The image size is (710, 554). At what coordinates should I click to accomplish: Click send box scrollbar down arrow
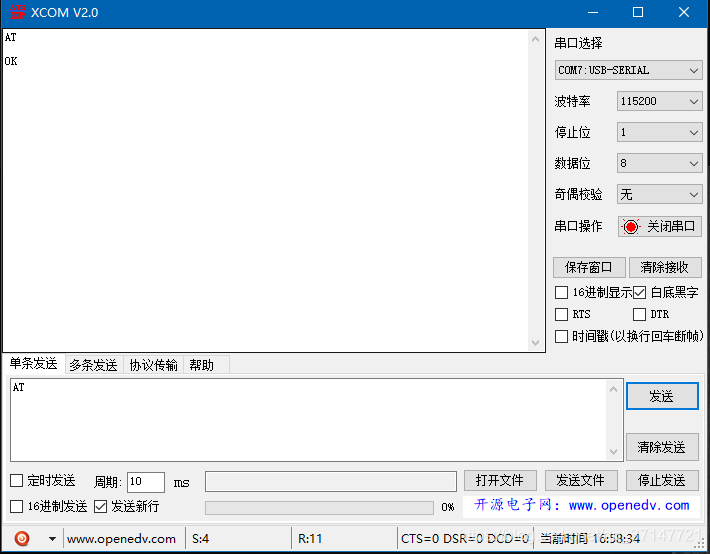(613, 452)
